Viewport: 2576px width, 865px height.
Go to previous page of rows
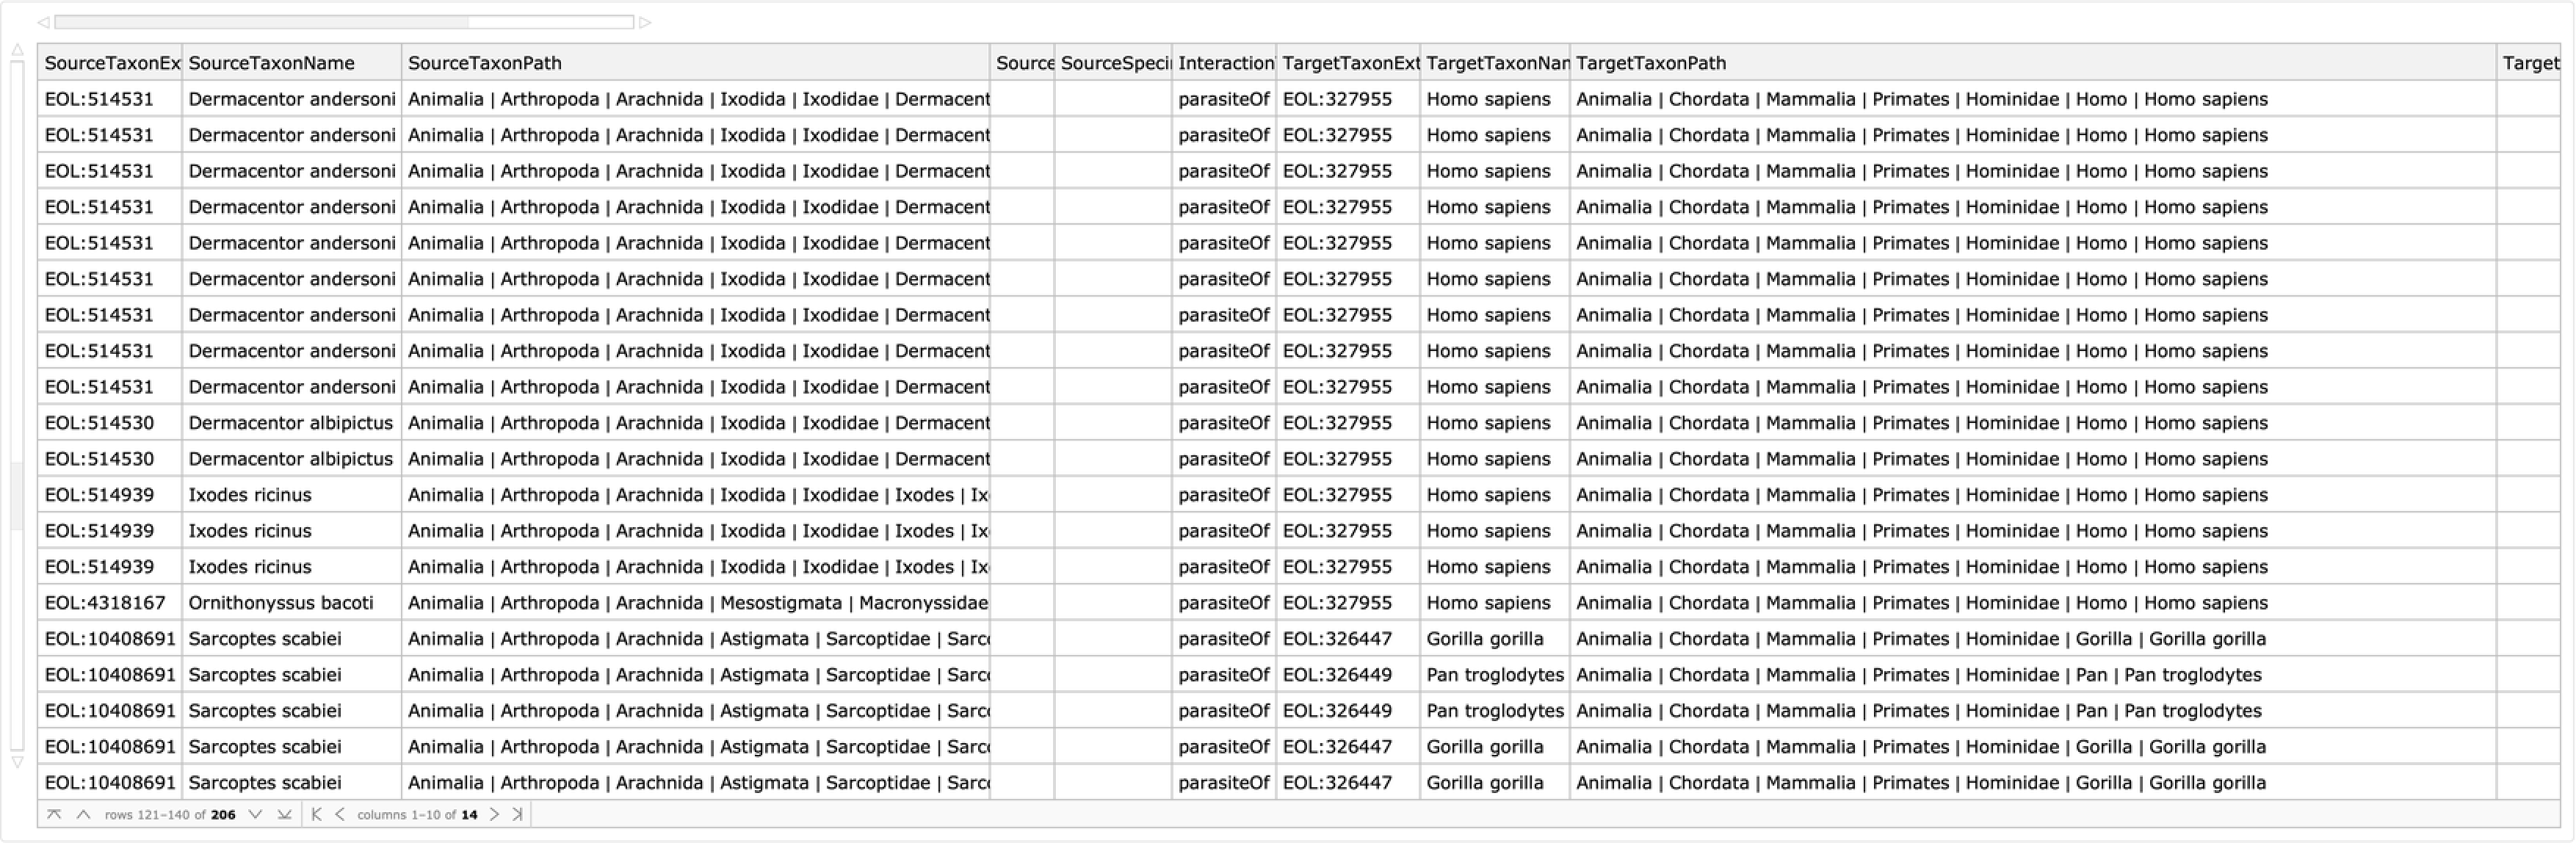click(x=84, y=815)
